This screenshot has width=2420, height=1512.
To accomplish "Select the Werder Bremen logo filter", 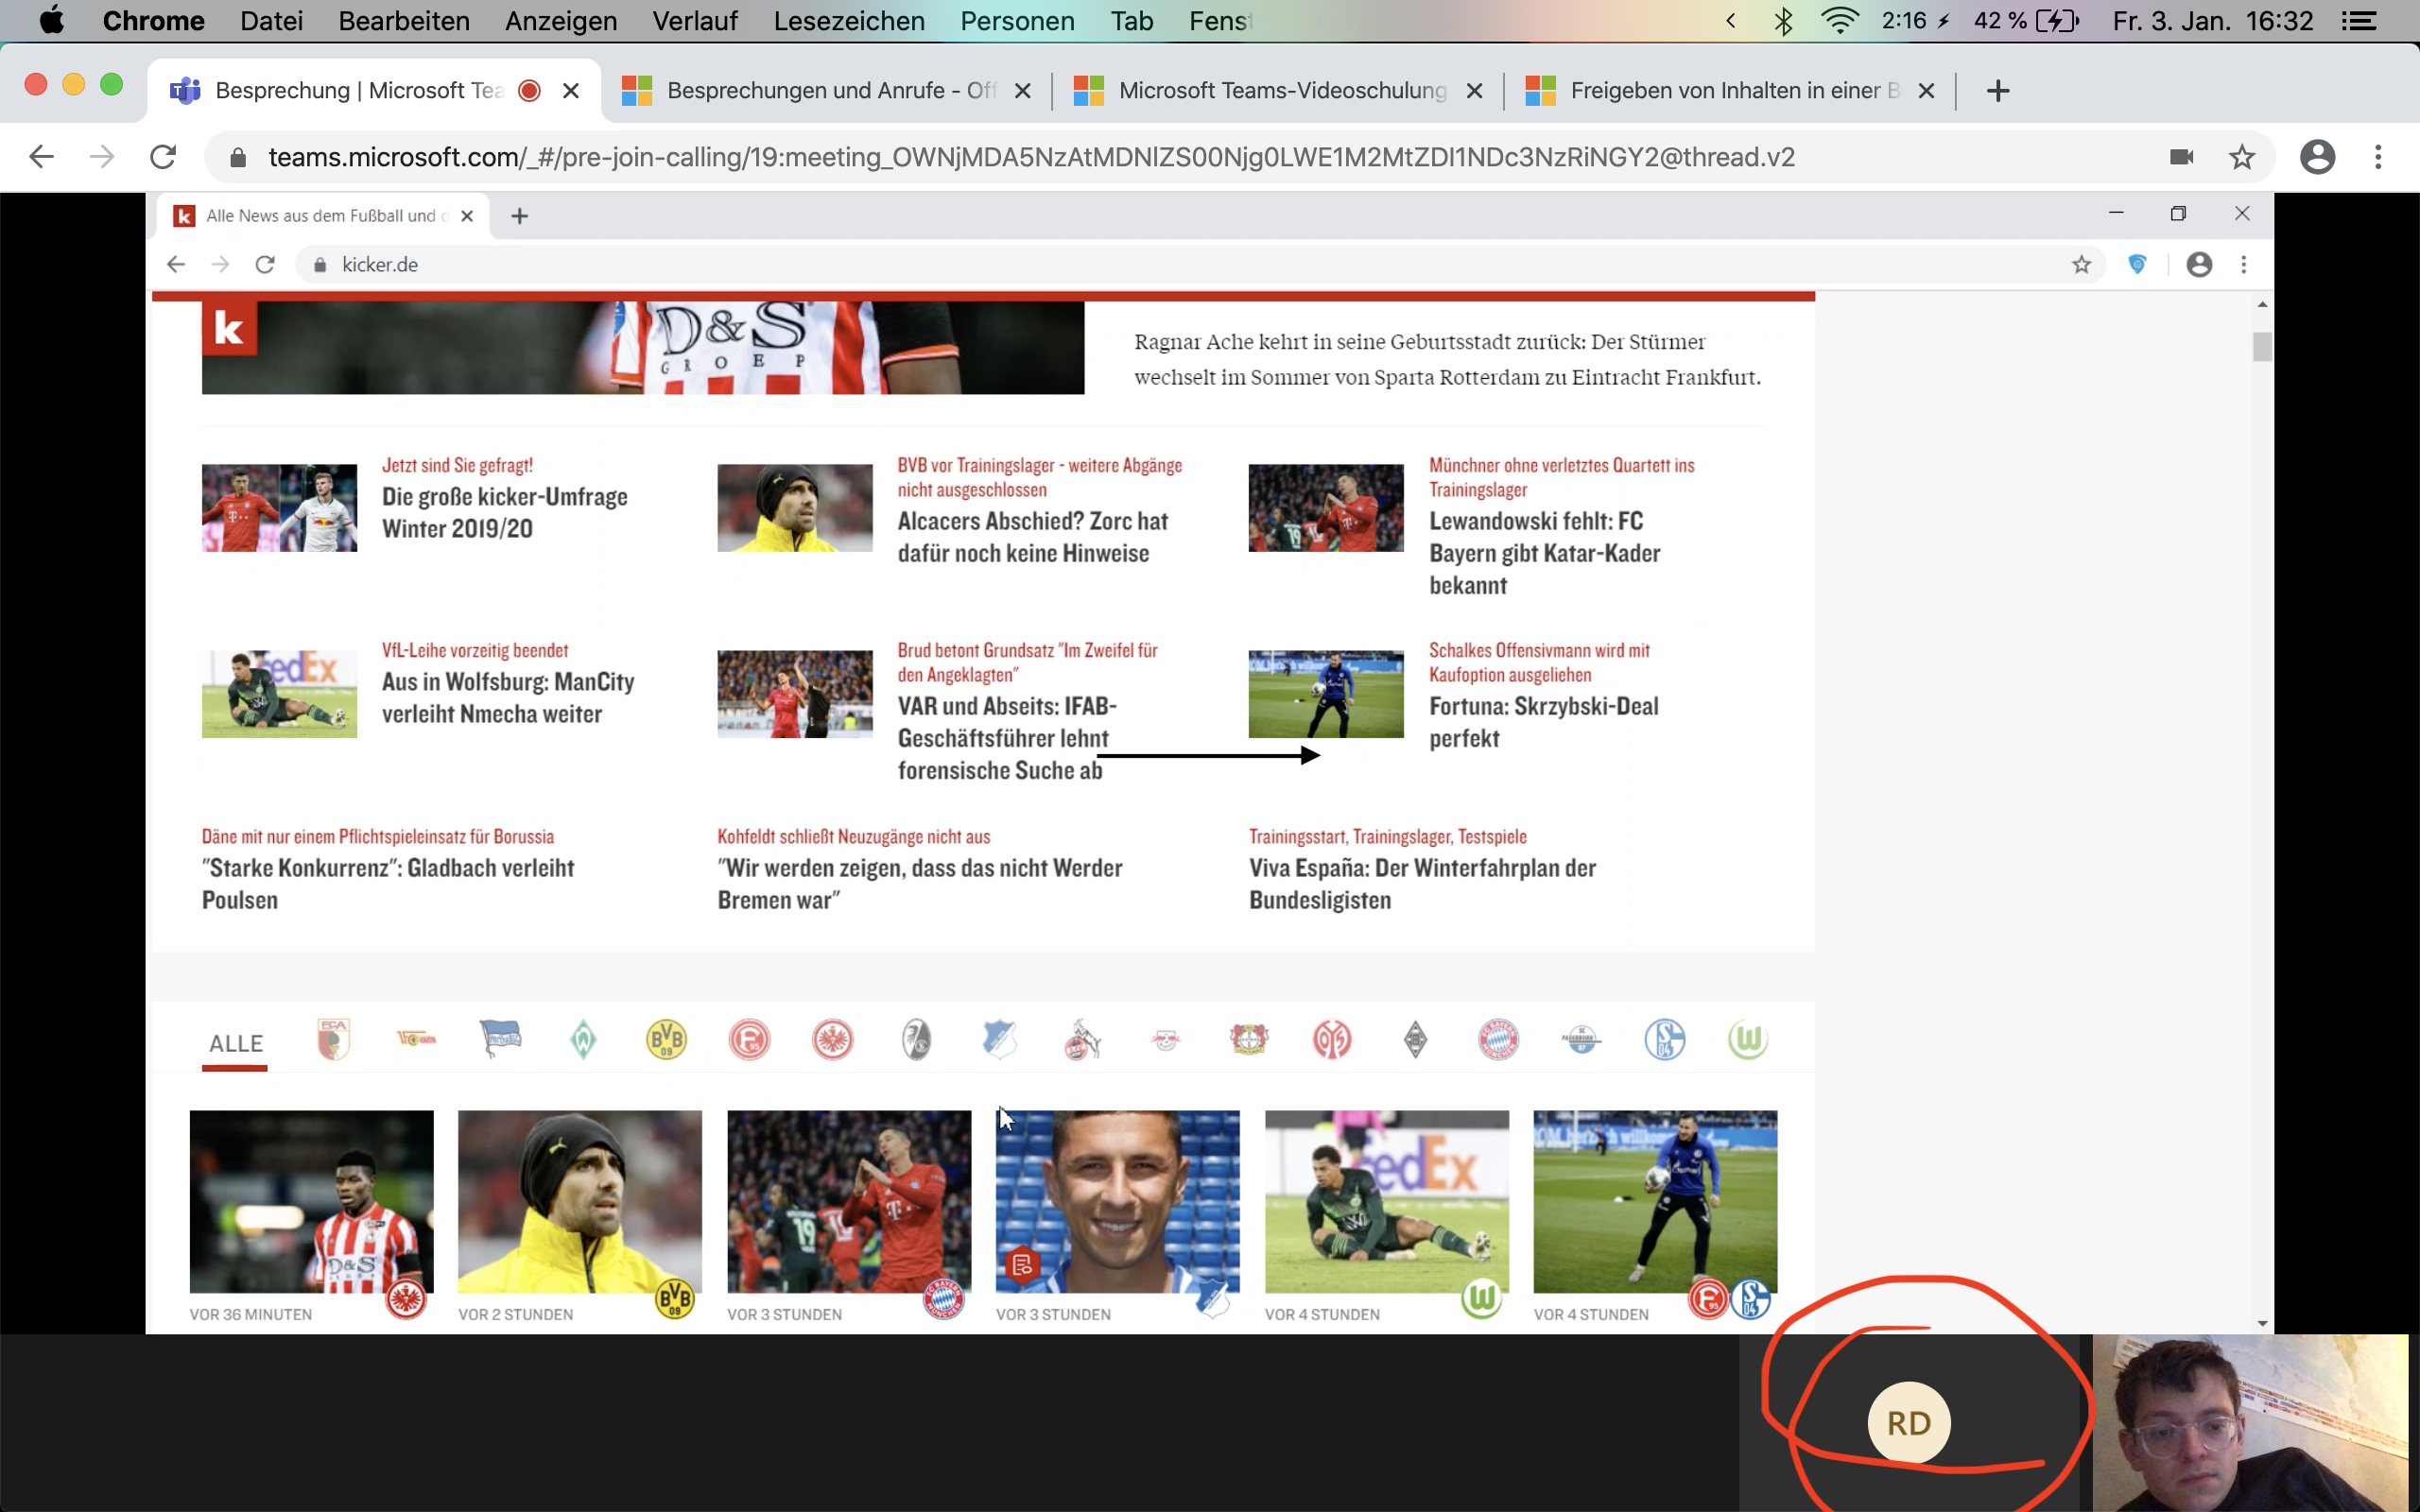I will (583, 1040).
